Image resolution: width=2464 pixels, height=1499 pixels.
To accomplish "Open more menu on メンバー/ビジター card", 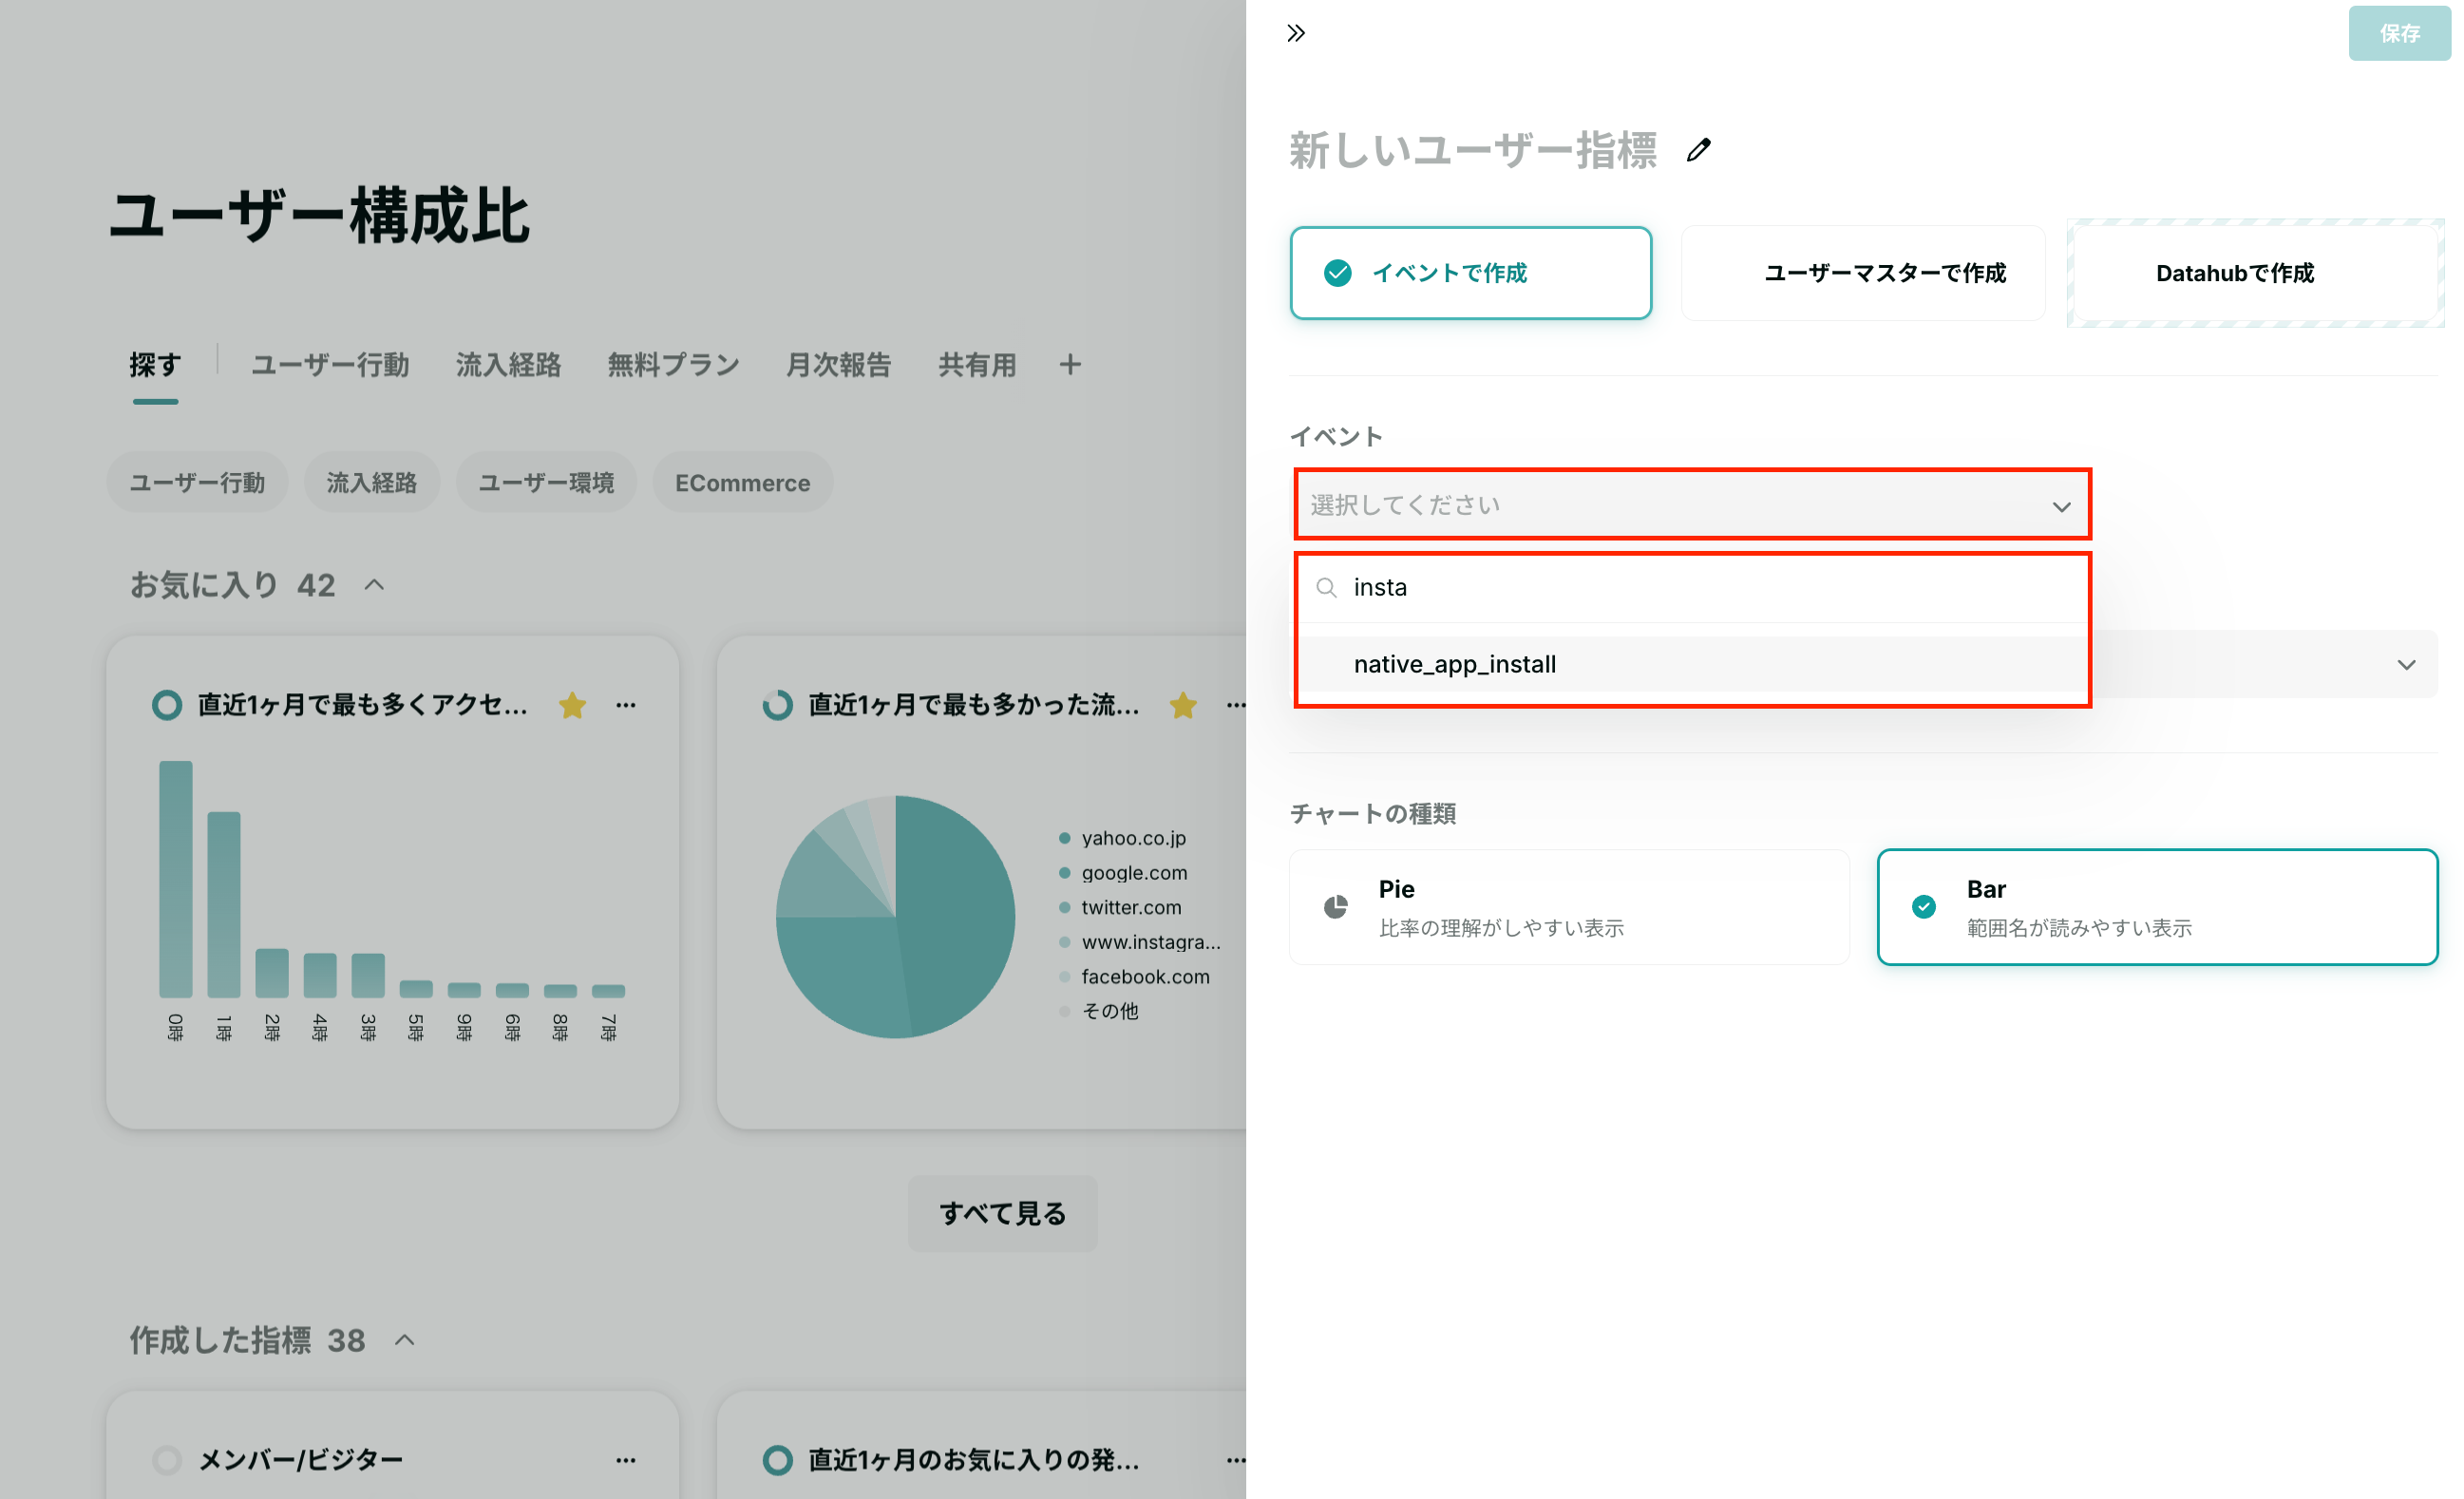I will [626, 1460].
